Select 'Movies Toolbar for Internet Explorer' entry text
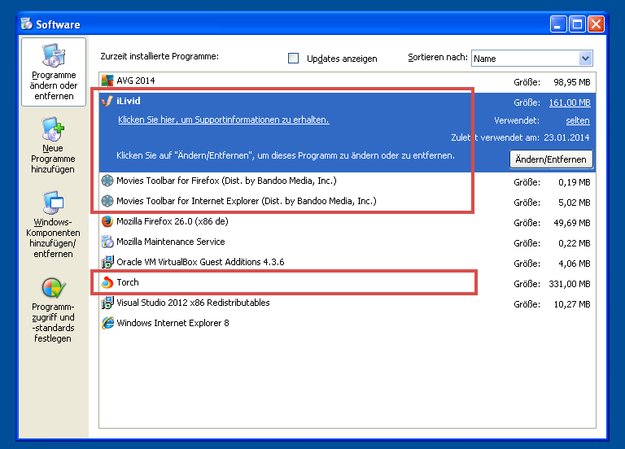The image size is (625, 449). pyautogui.click(x=246, y=201)
